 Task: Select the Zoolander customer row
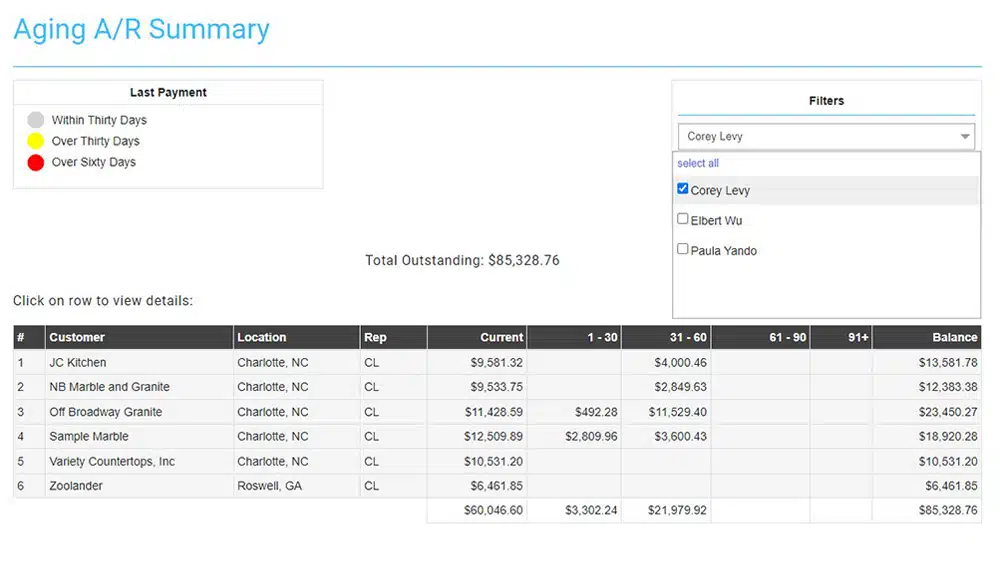tap(76, 486)
